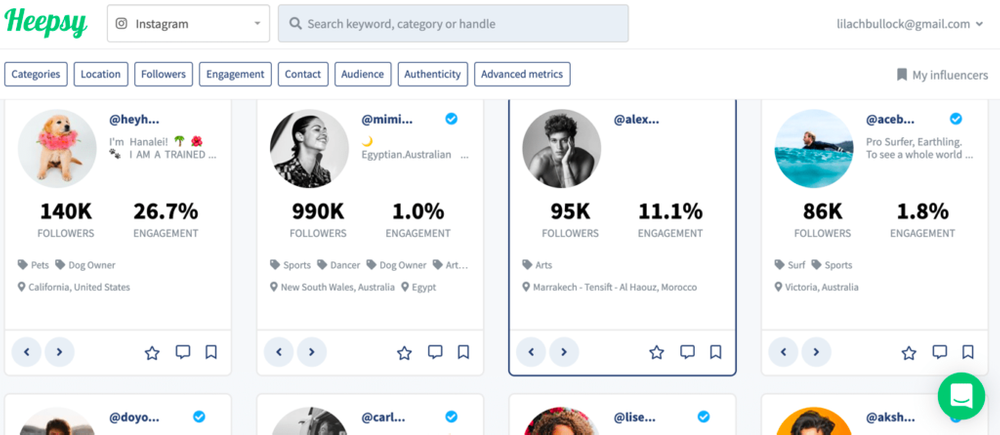Open the @heyh profile handle
The width and height of the screenshot is (1000, 435).
click(134, 119)
